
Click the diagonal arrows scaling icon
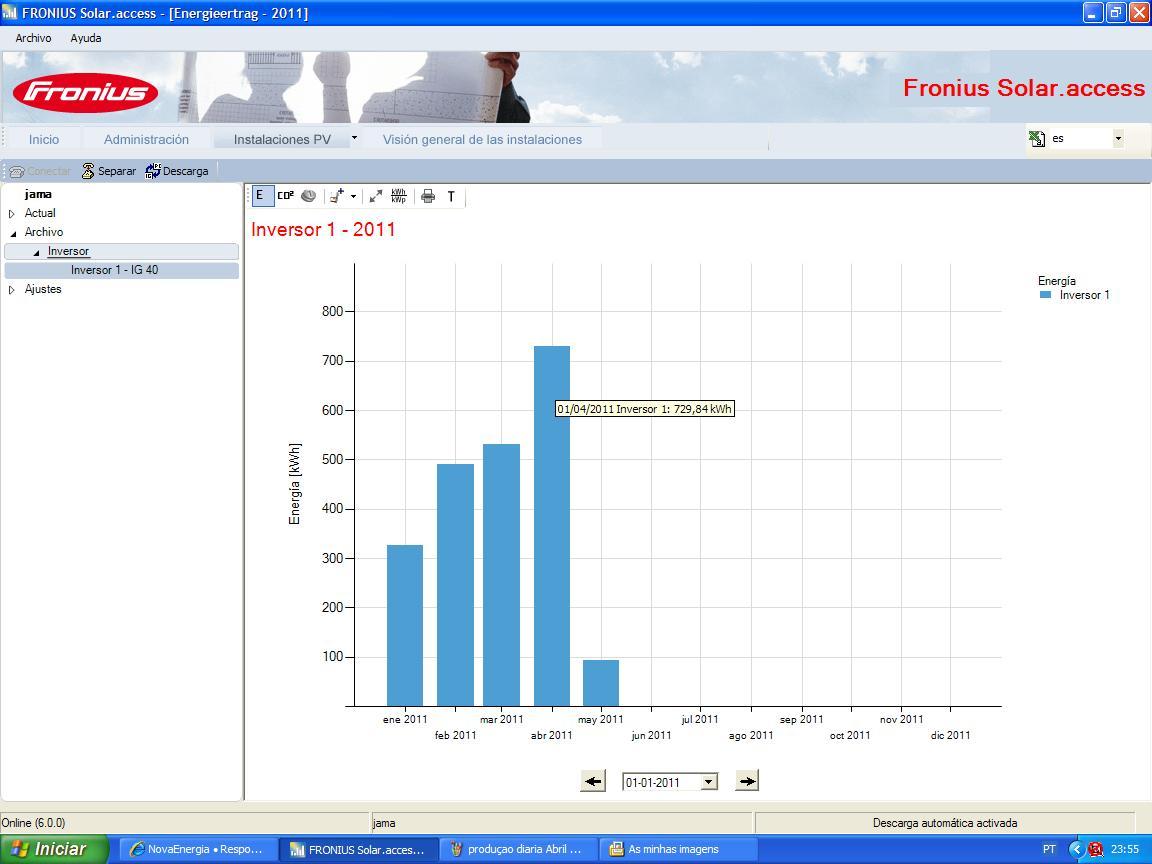(375, 196)
